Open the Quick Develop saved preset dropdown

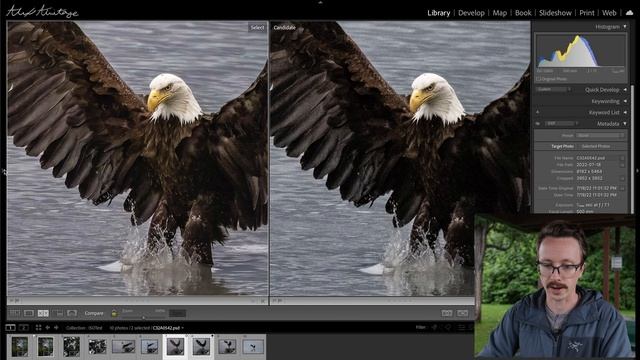[554, 89]
